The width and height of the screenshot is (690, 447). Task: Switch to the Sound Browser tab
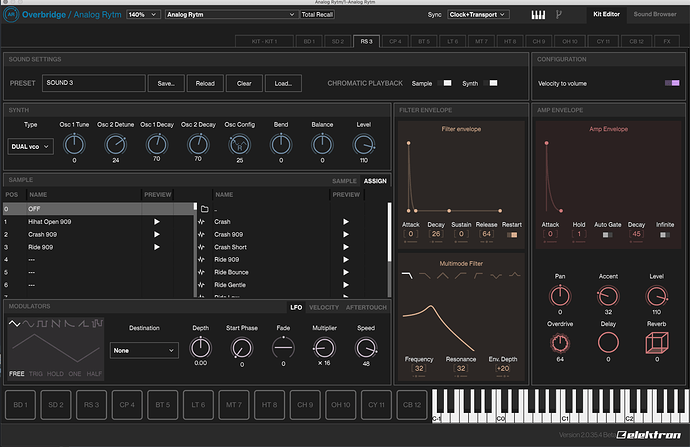point(655,14)
